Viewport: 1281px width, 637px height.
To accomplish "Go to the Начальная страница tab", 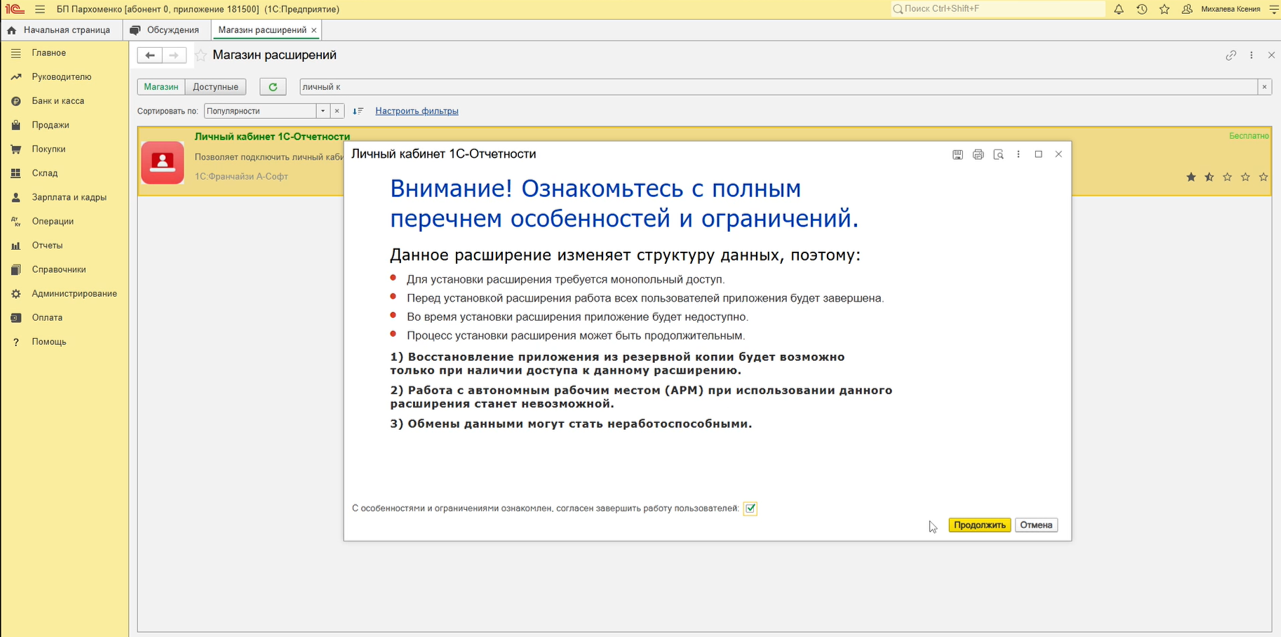I will pos(58,30).
